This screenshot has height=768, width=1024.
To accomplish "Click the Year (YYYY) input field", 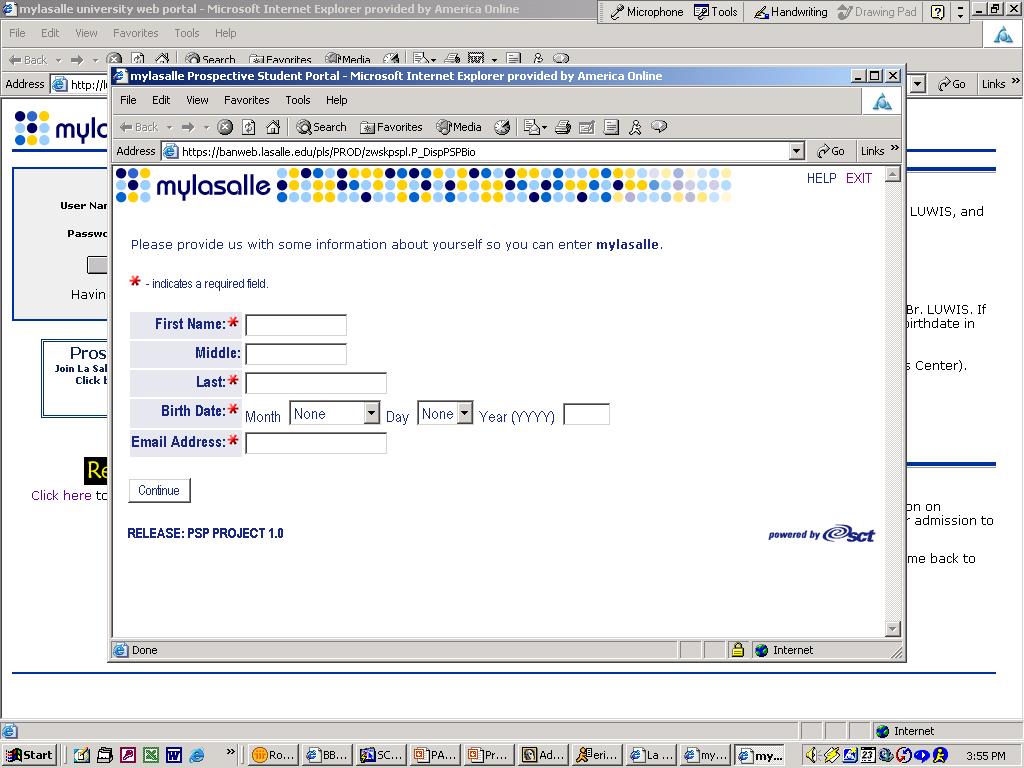I will point(586,414).
